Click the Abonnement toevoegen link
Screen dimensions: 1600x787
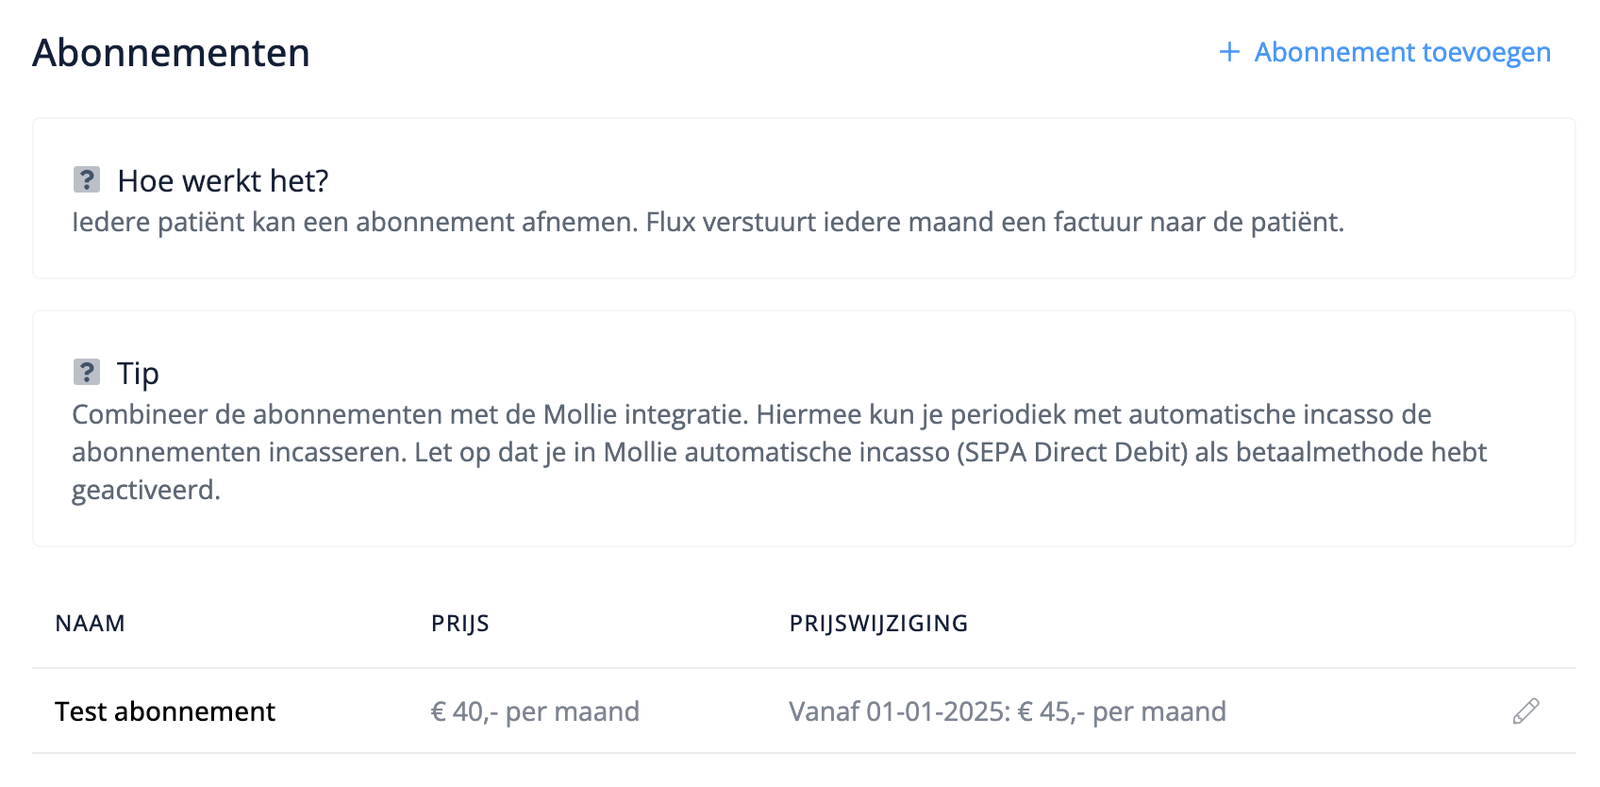[1401, 52]
